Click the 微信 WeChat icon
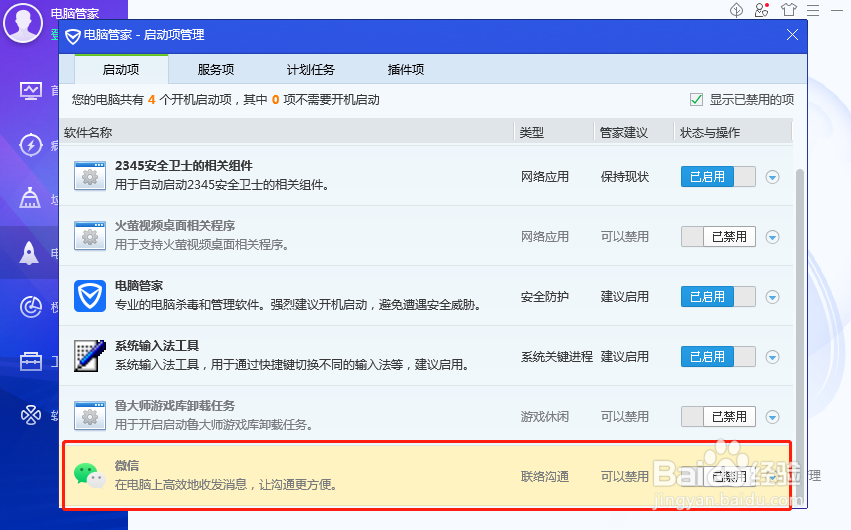This screenshot has height=530, width=851. coord(90,476)
